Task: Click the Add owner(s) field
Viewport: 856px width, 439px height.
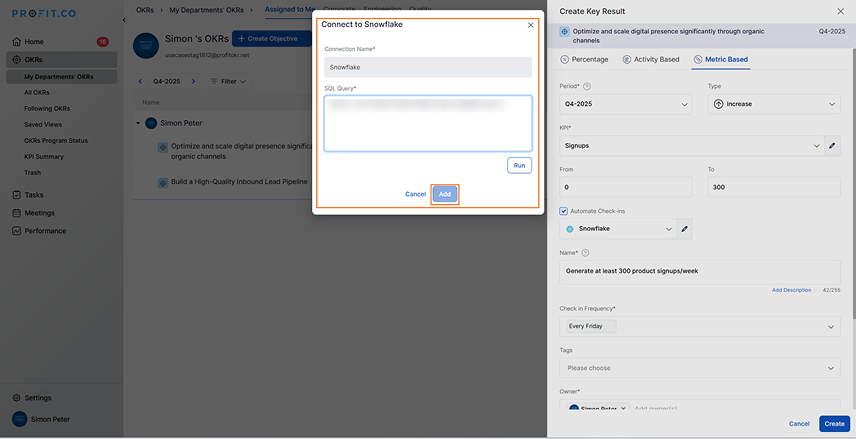Action: pyautogui.click(x=655, y=408)
